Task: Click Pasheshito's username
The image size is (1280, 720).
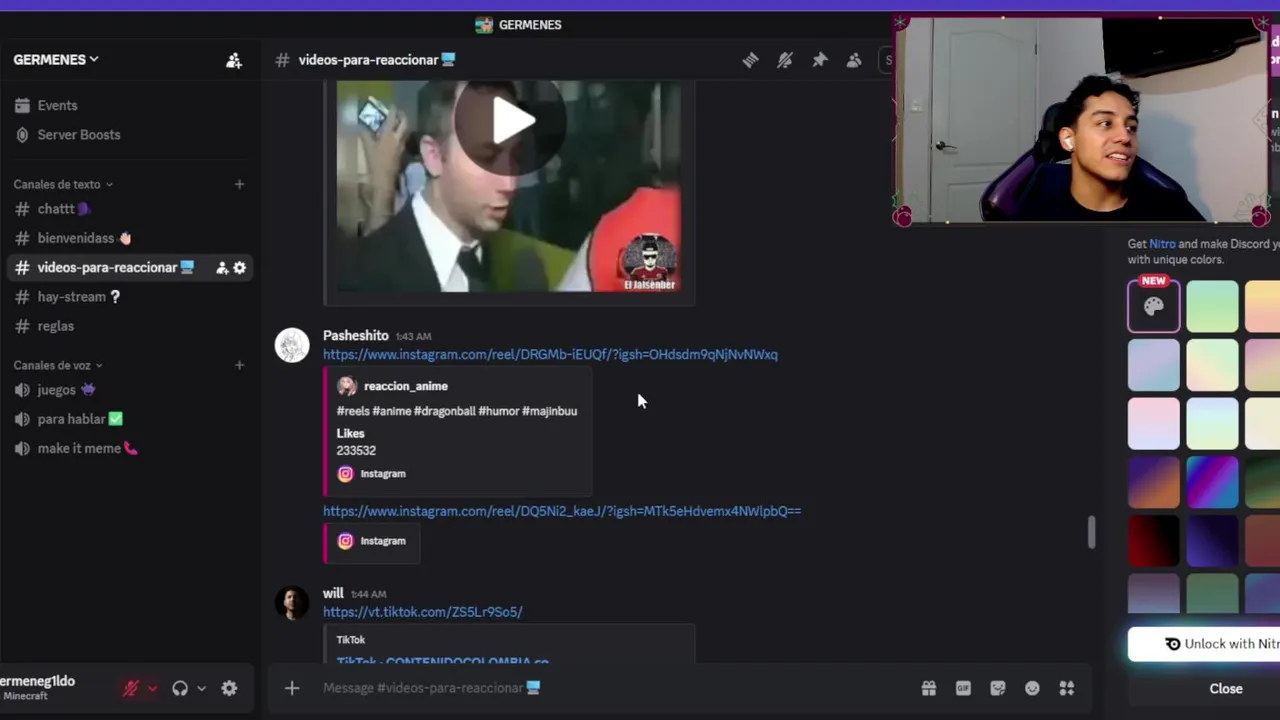Action: tap(355, 336)
